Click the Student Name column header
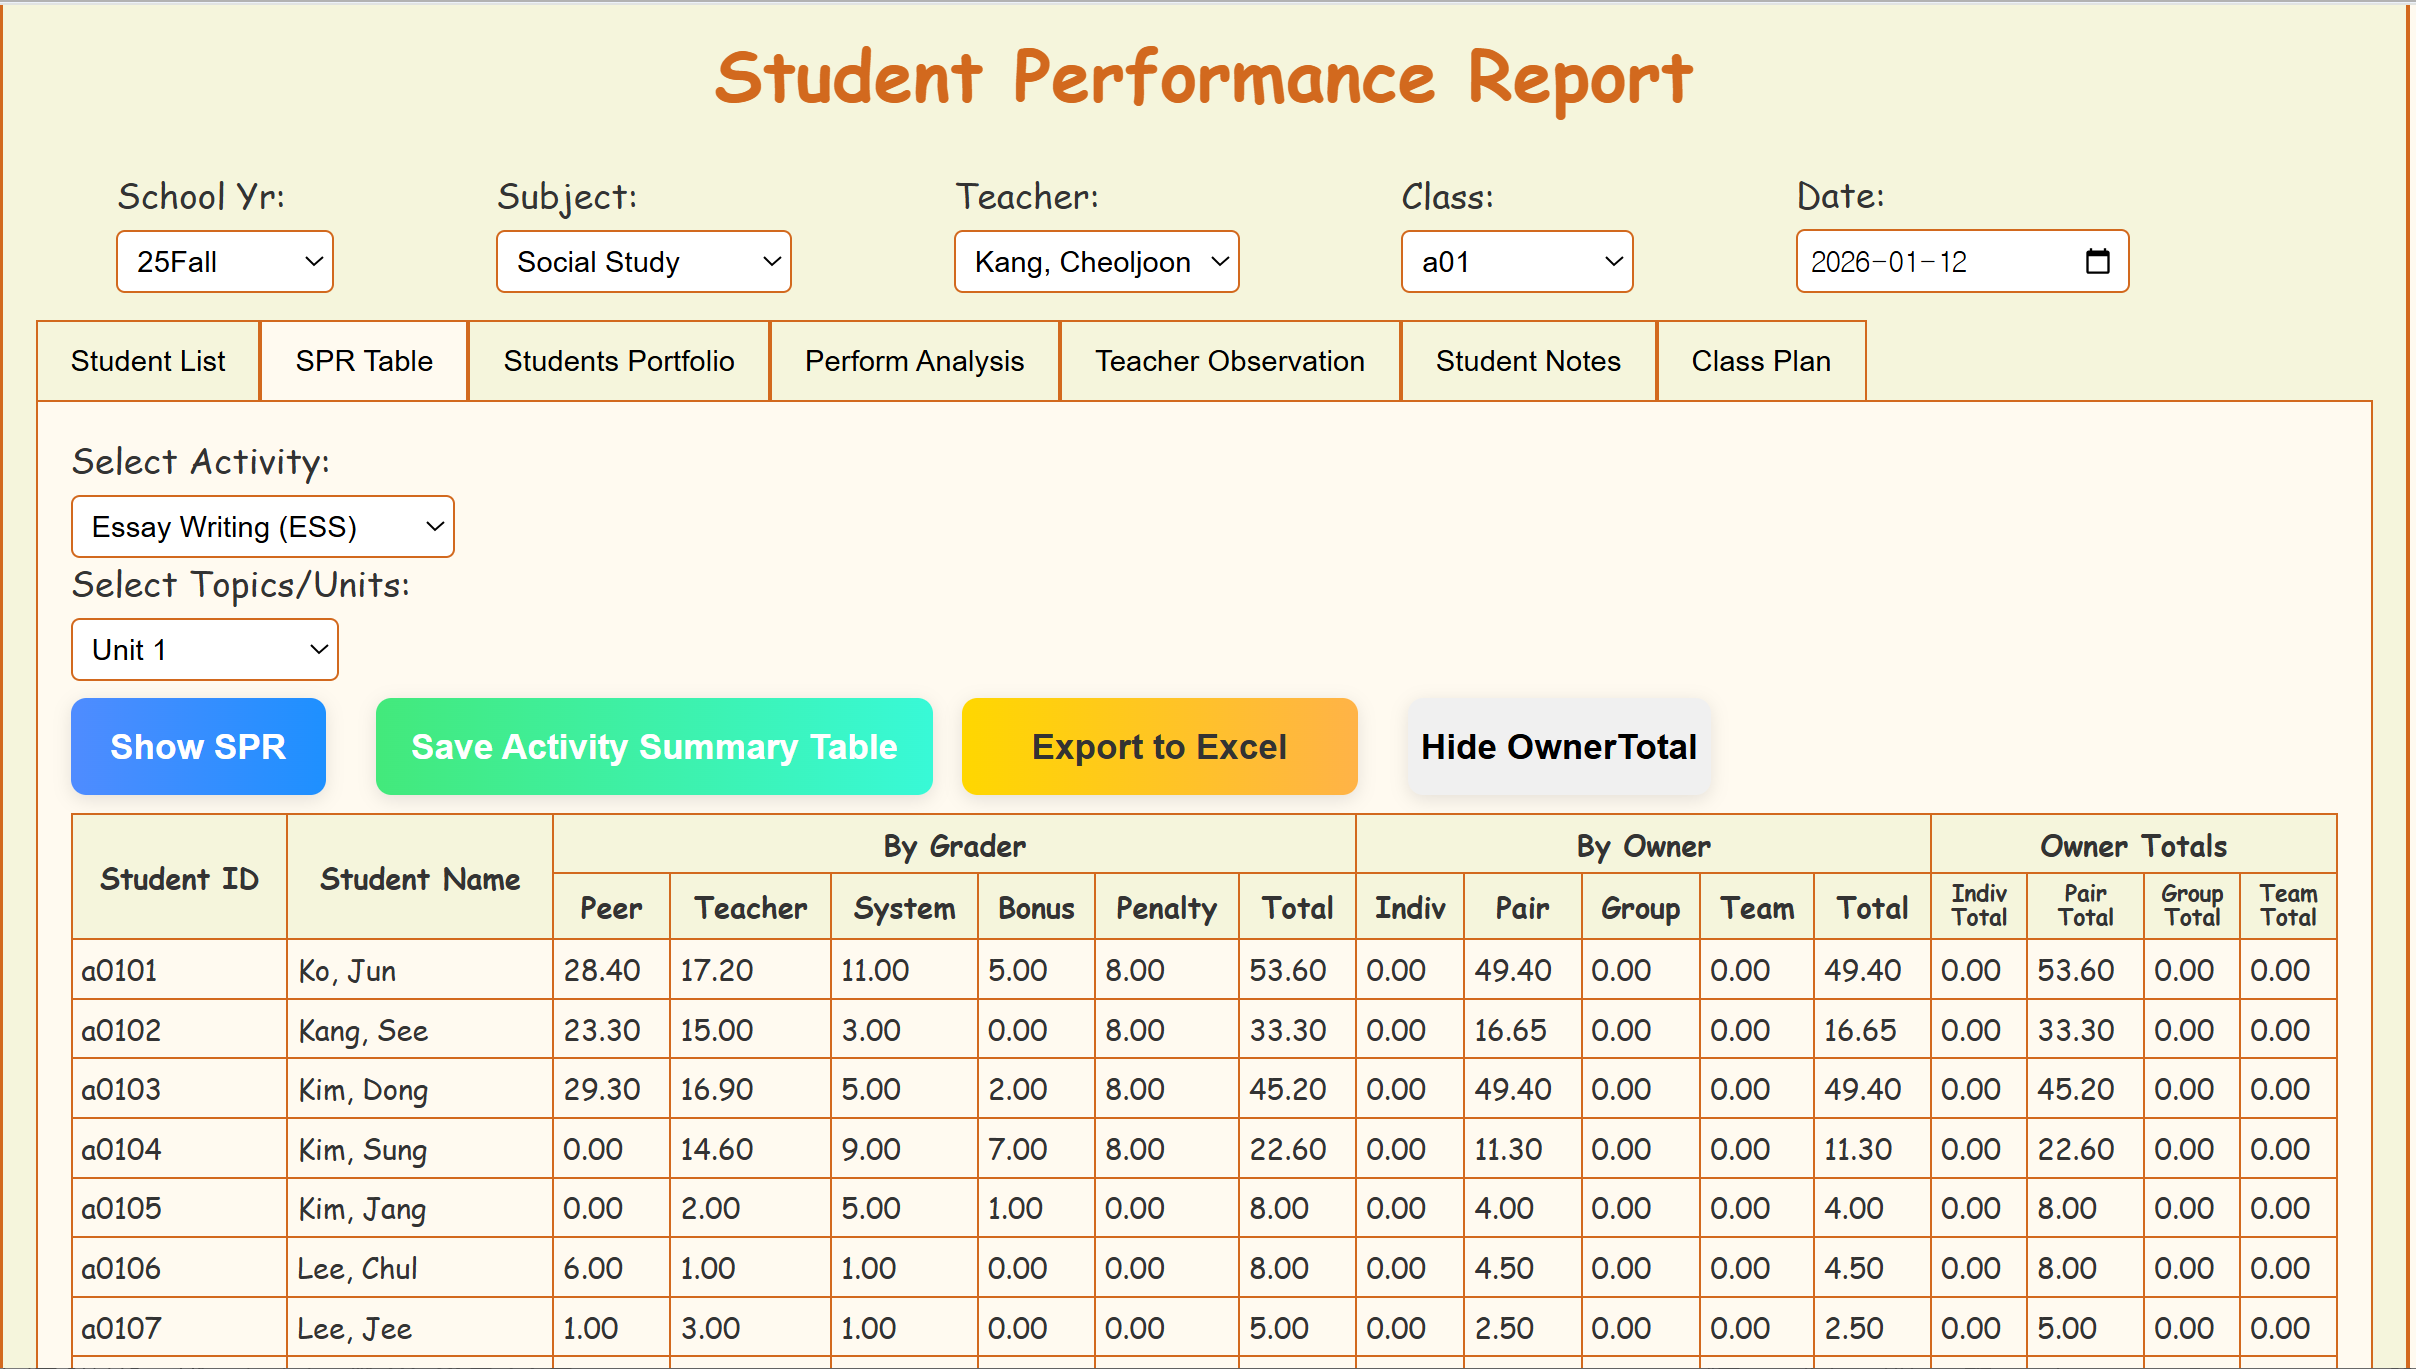2416x1369 pixels. pos(419,879)
